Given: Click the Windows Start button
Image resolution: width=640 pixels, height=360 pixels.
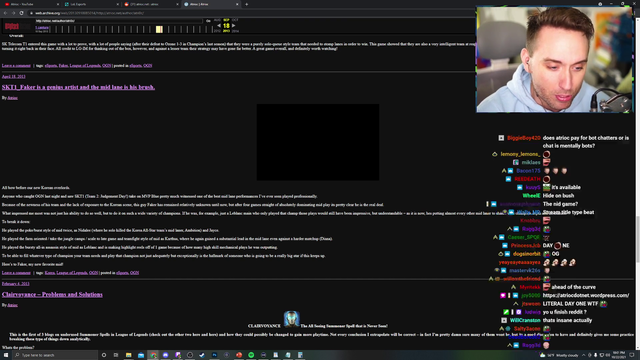Looking at the screenshot, I should 6,355.
